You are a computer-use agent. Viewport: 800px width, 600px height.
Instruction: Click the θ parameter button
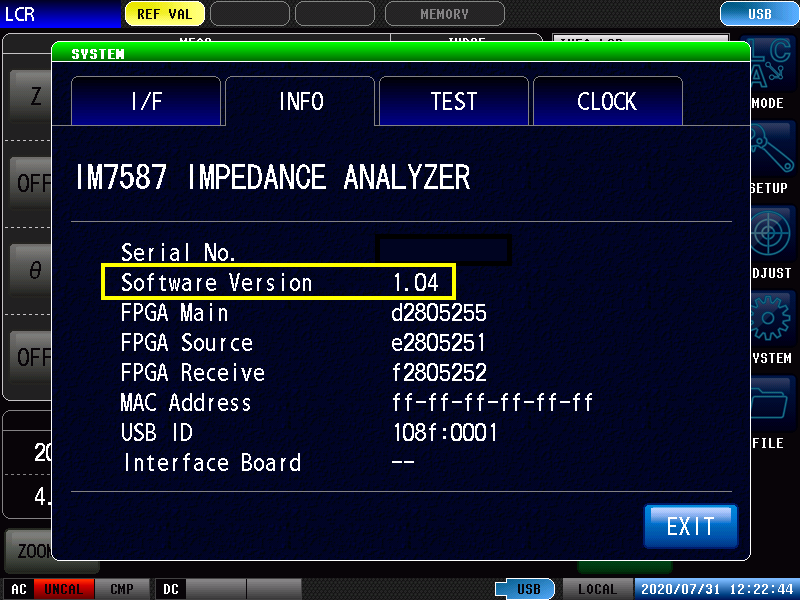click(x=32, y=270)
